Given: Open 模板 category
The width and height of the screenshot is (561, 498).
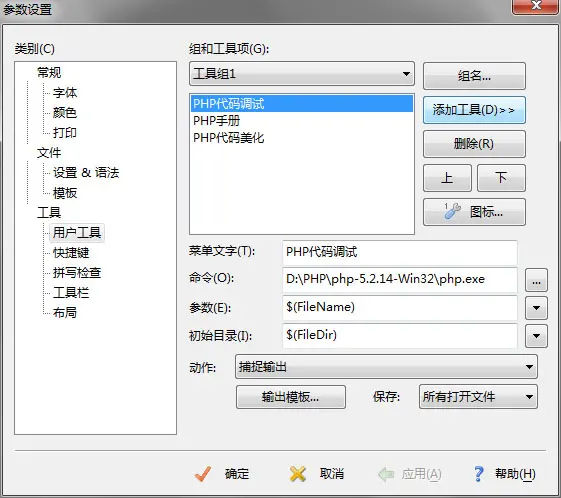Looking at the screenshot, I should tap(65, 193).
